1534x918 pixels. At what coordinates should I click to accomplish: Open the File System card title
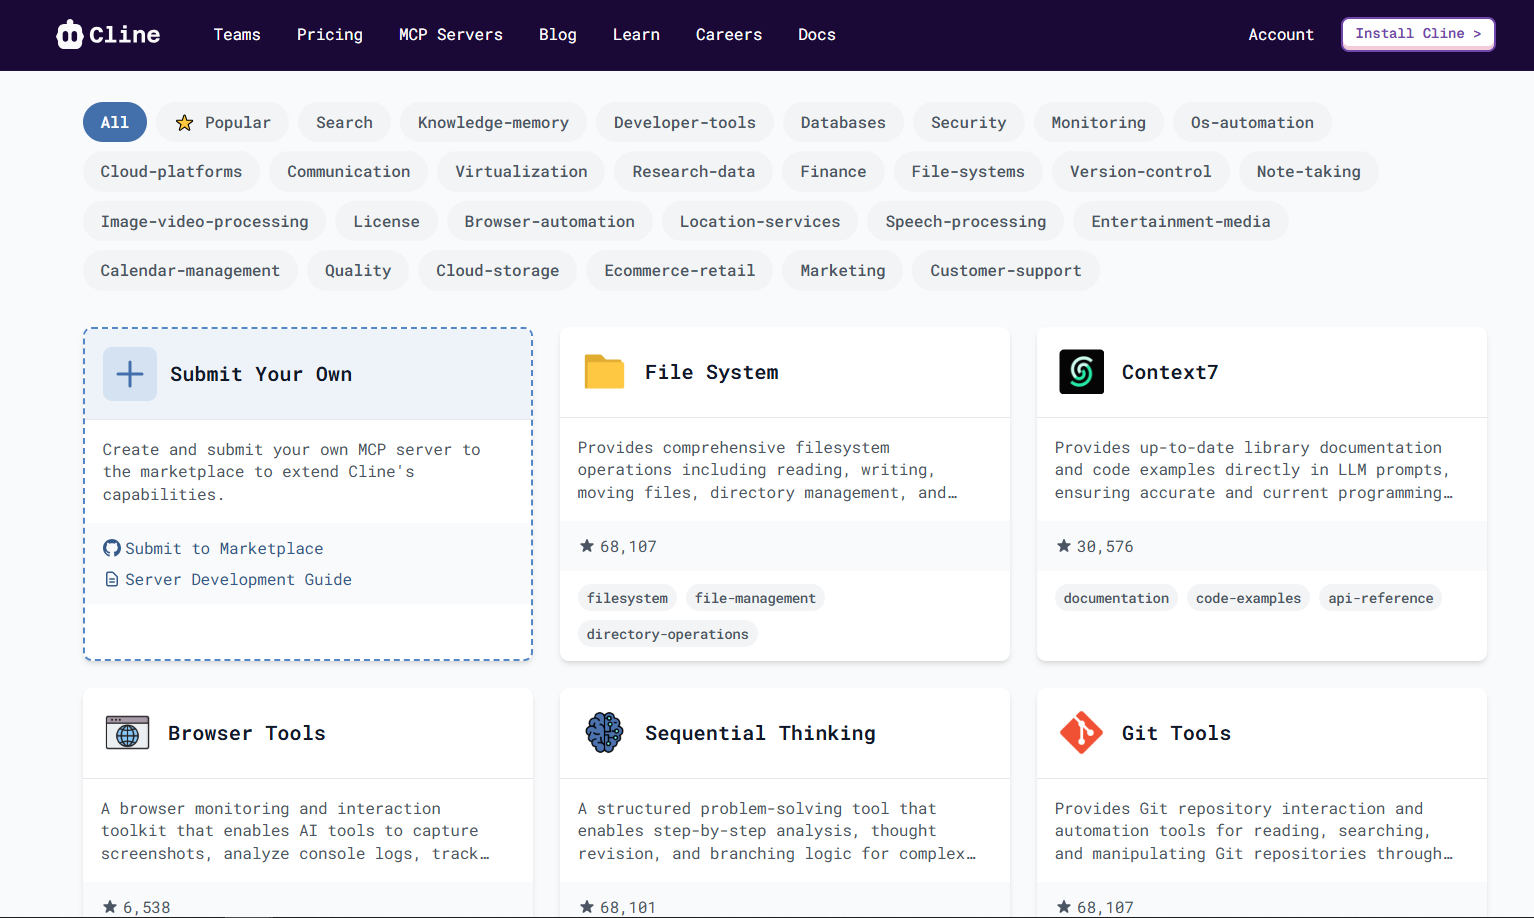(711, 372)
